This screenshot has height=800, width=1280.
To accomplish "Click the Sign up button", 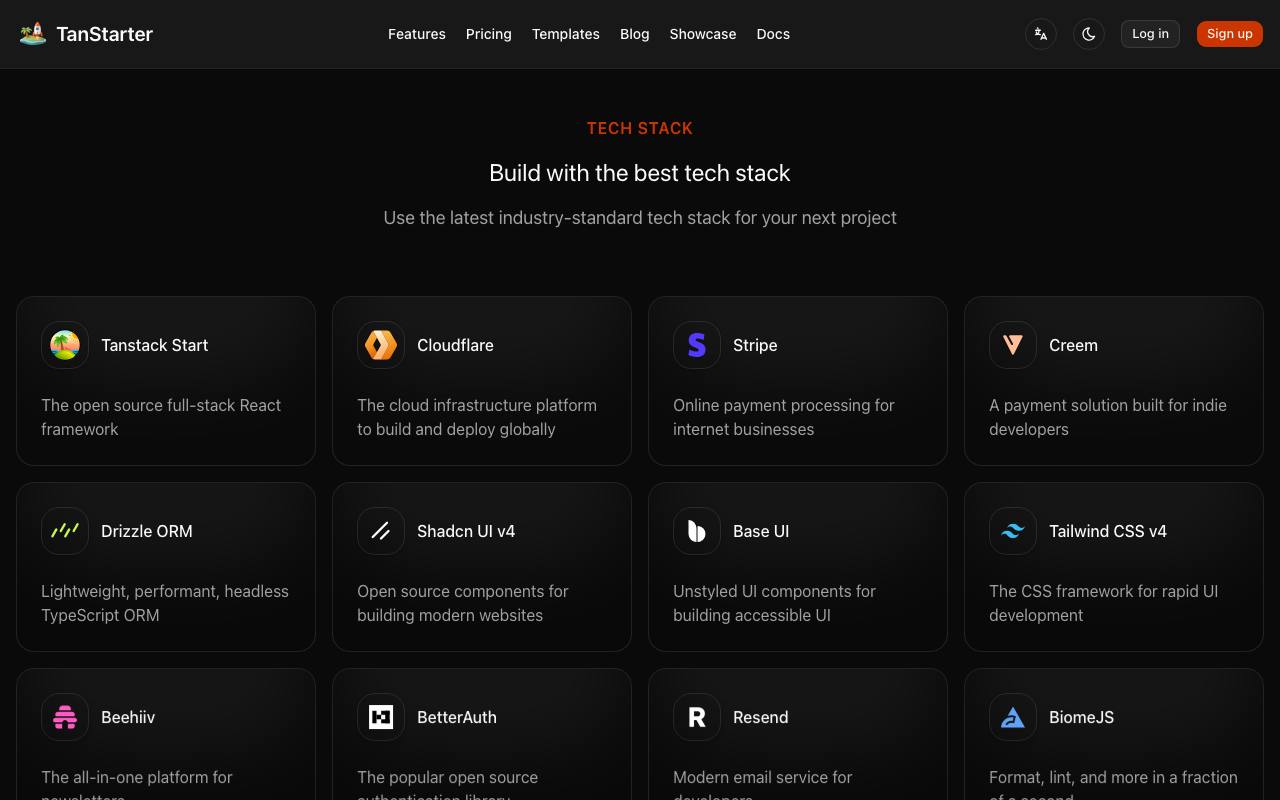I will click(x=1230, y=34).
